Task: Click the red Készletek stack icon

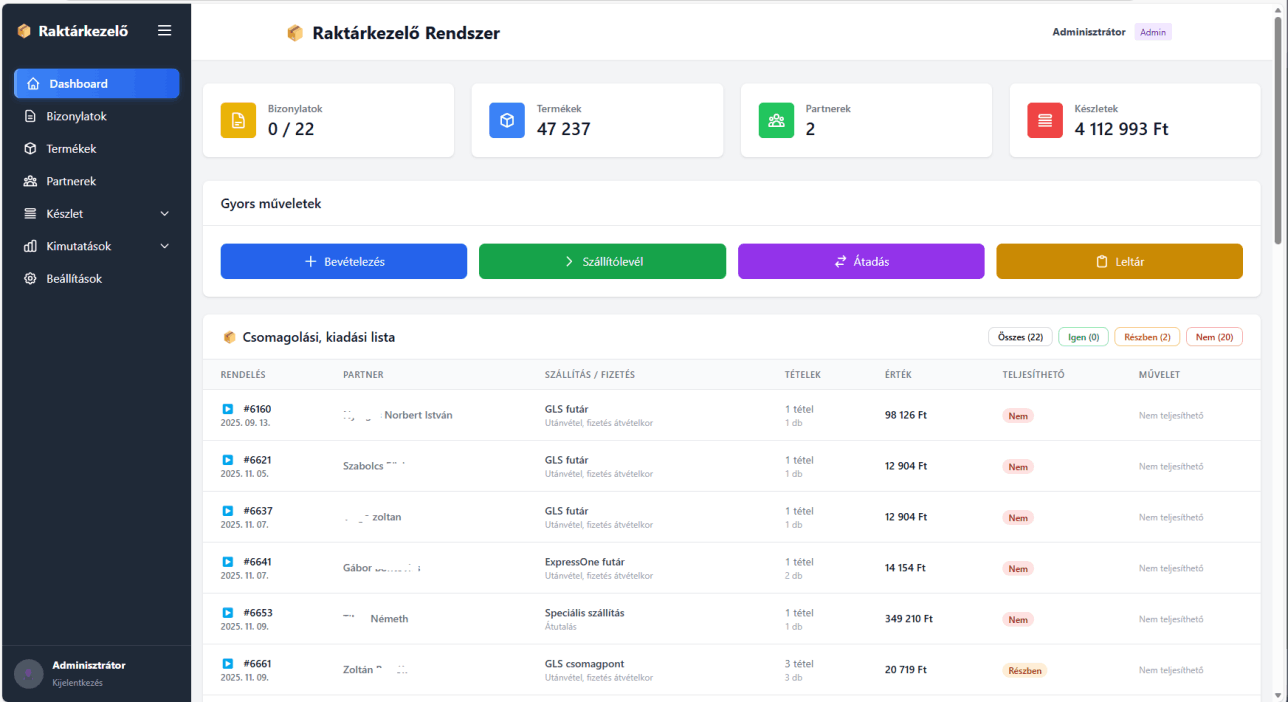Action: (1045, 120)
